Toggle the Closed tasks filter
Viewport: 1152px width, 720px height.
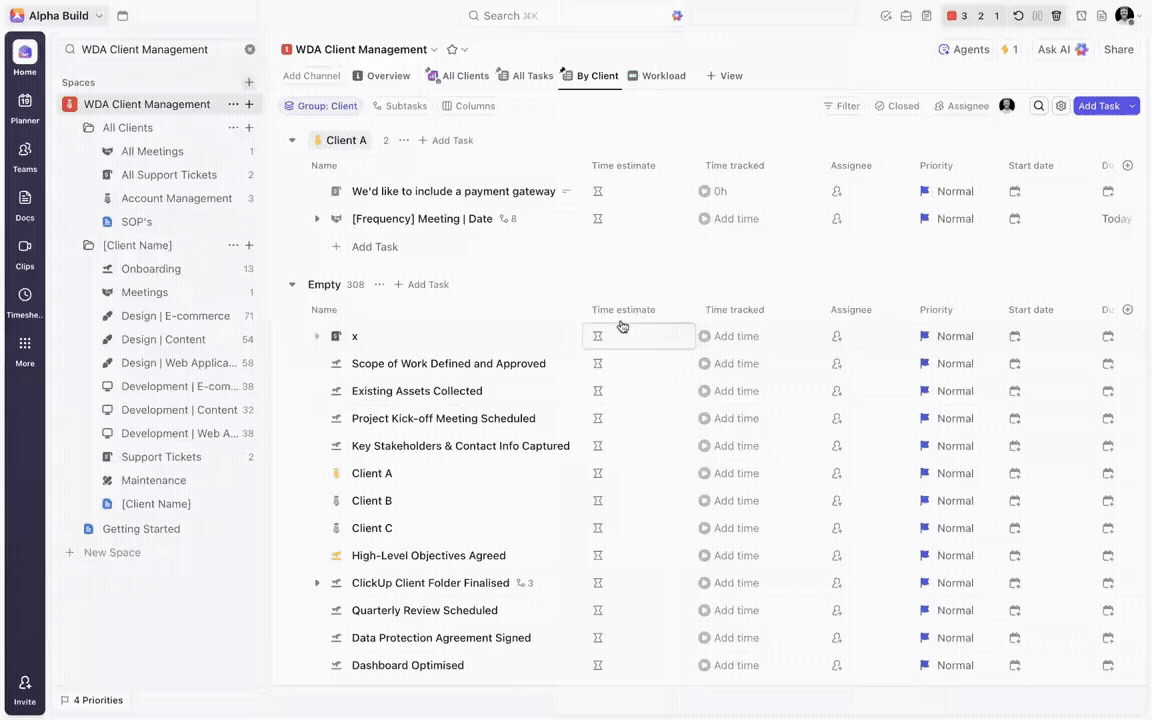pos(897,106)
